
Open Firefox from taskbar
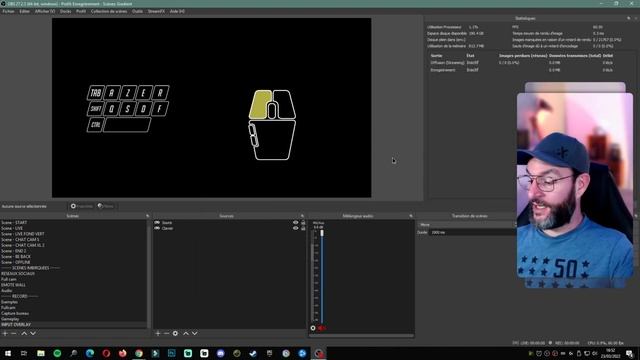tap(122, 353)
